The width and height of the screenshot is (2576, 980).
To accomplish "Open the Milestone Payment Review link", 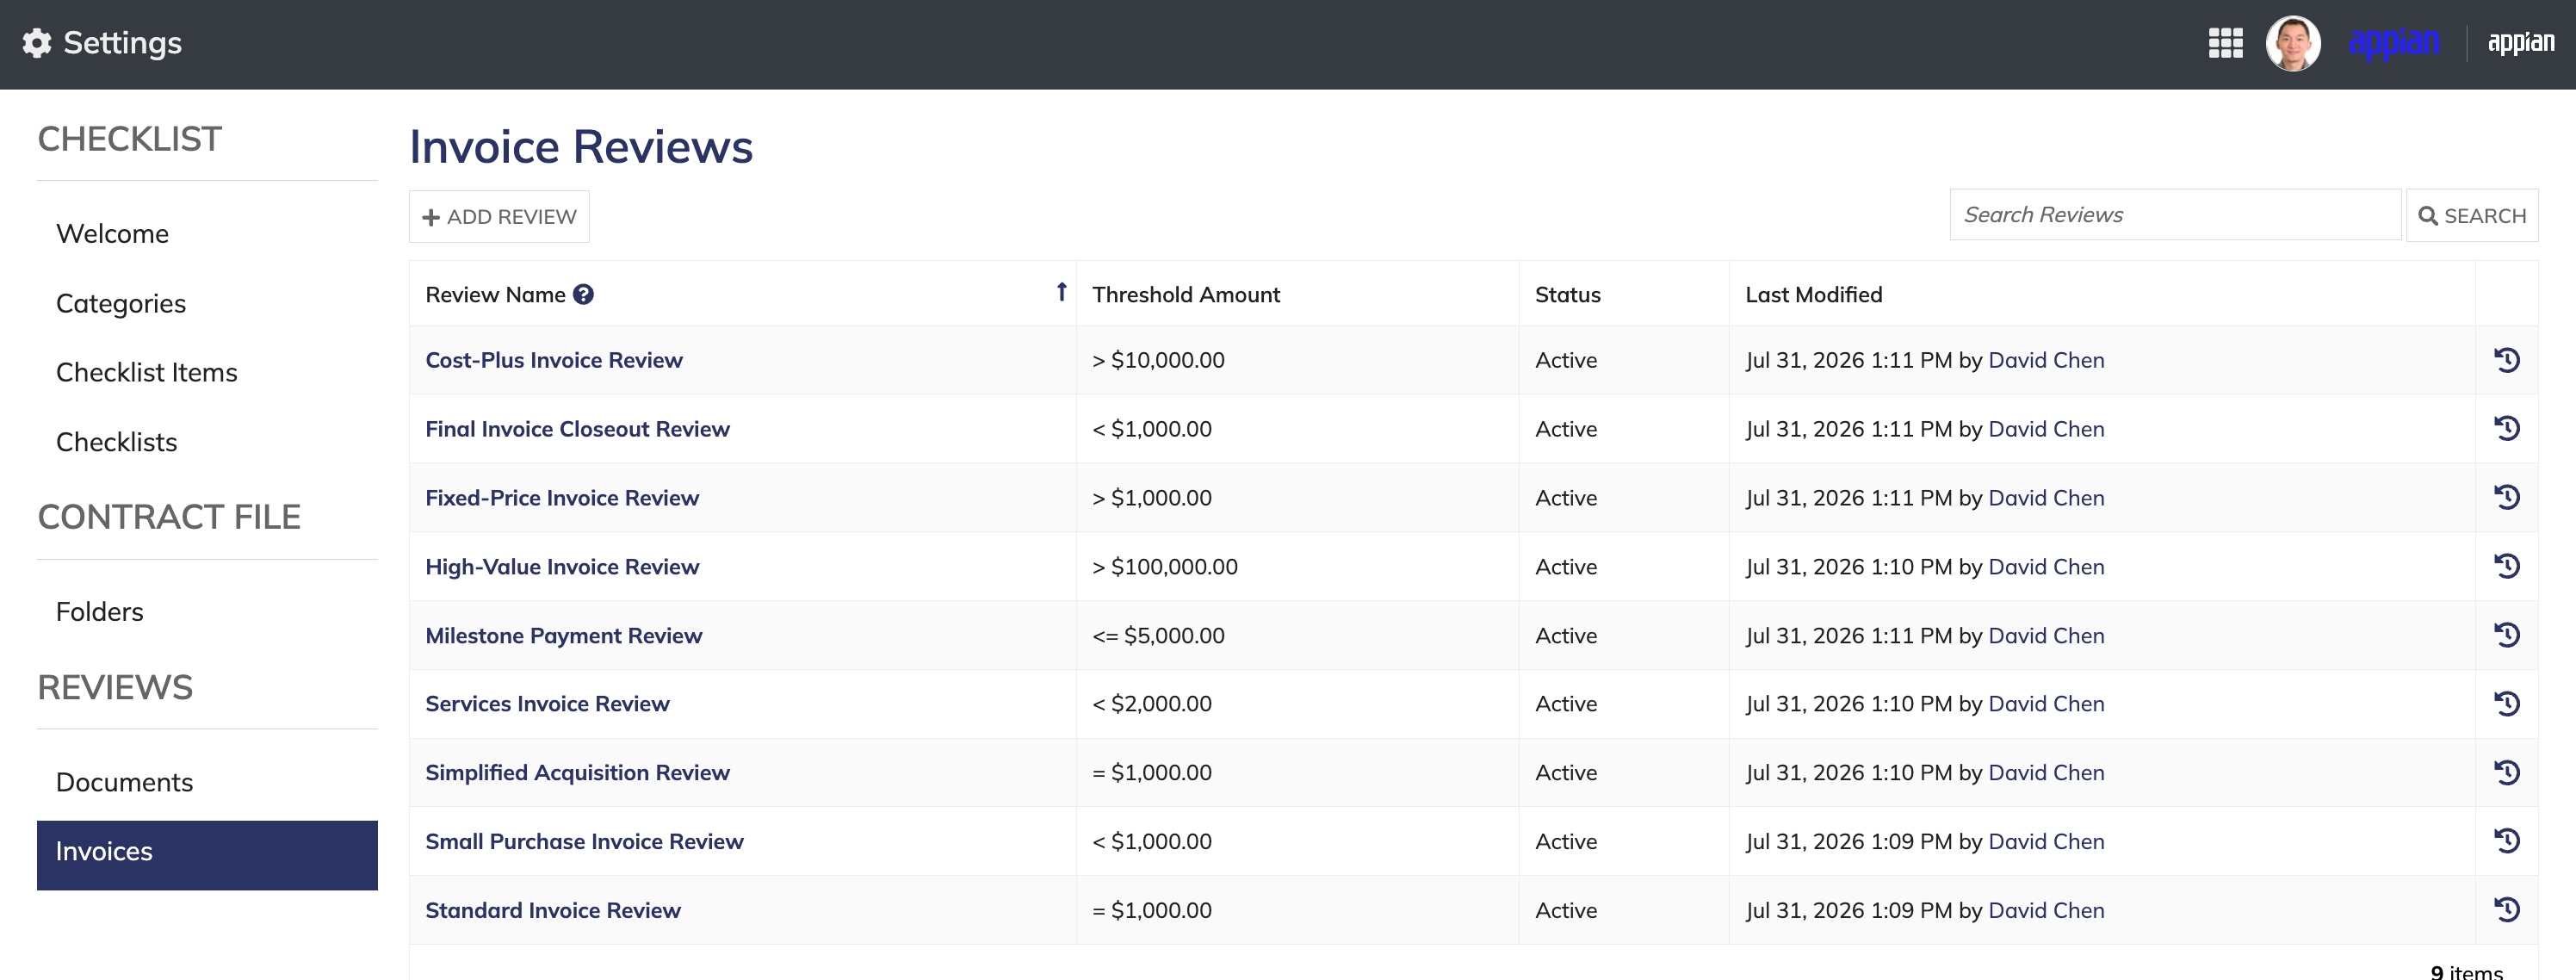I will pyautogui.click(x=563, y=636).
